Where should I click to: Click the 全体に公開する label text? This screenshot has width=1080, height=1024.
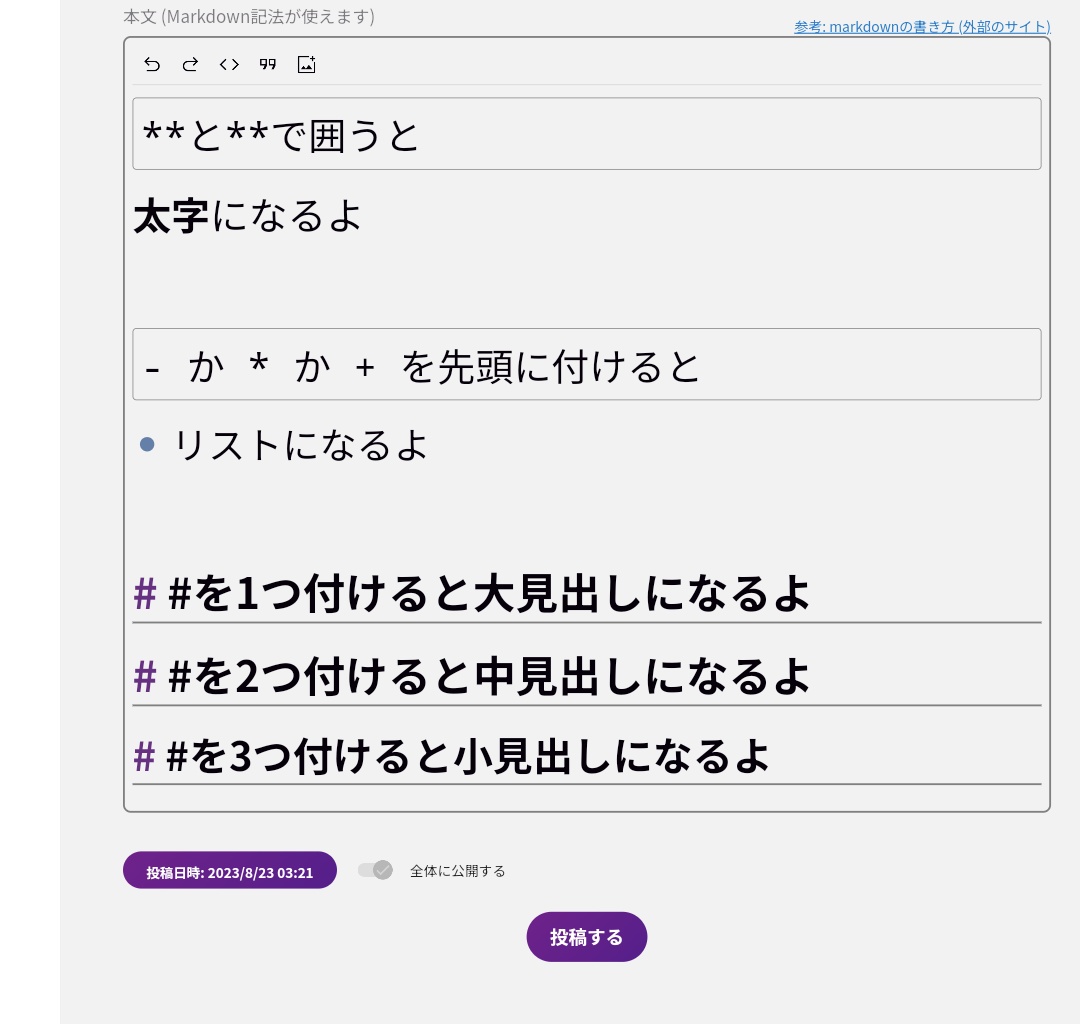click(x=457, y=871)
